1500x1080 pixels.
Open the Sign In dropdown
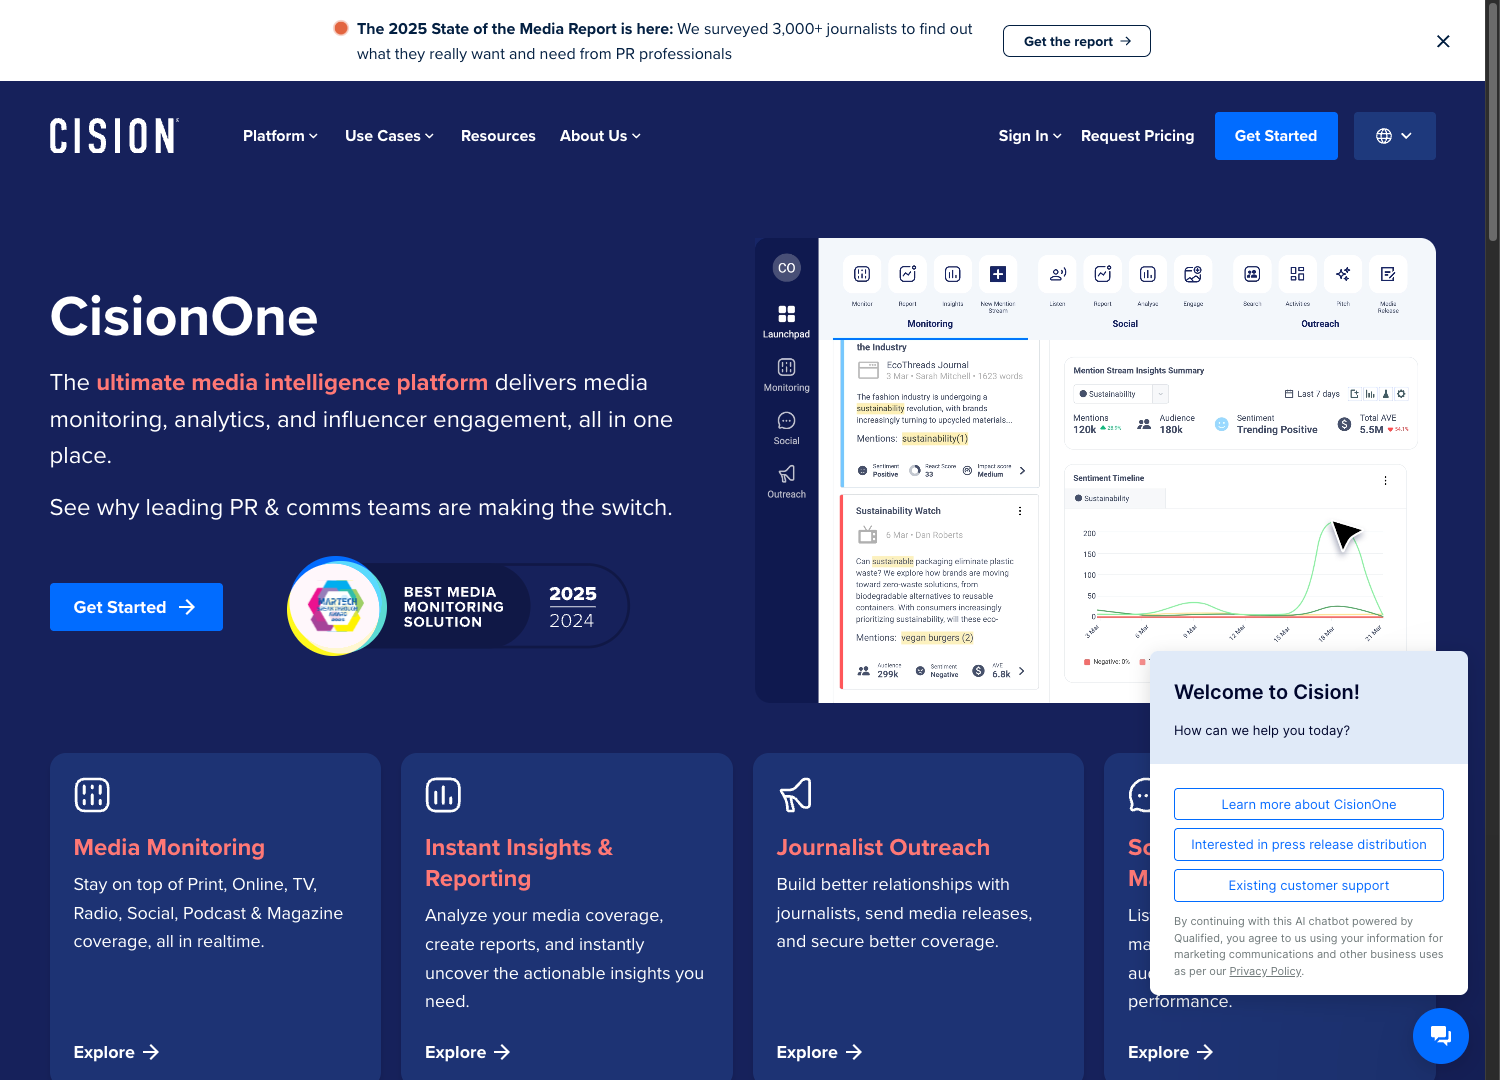(1029, 136)
